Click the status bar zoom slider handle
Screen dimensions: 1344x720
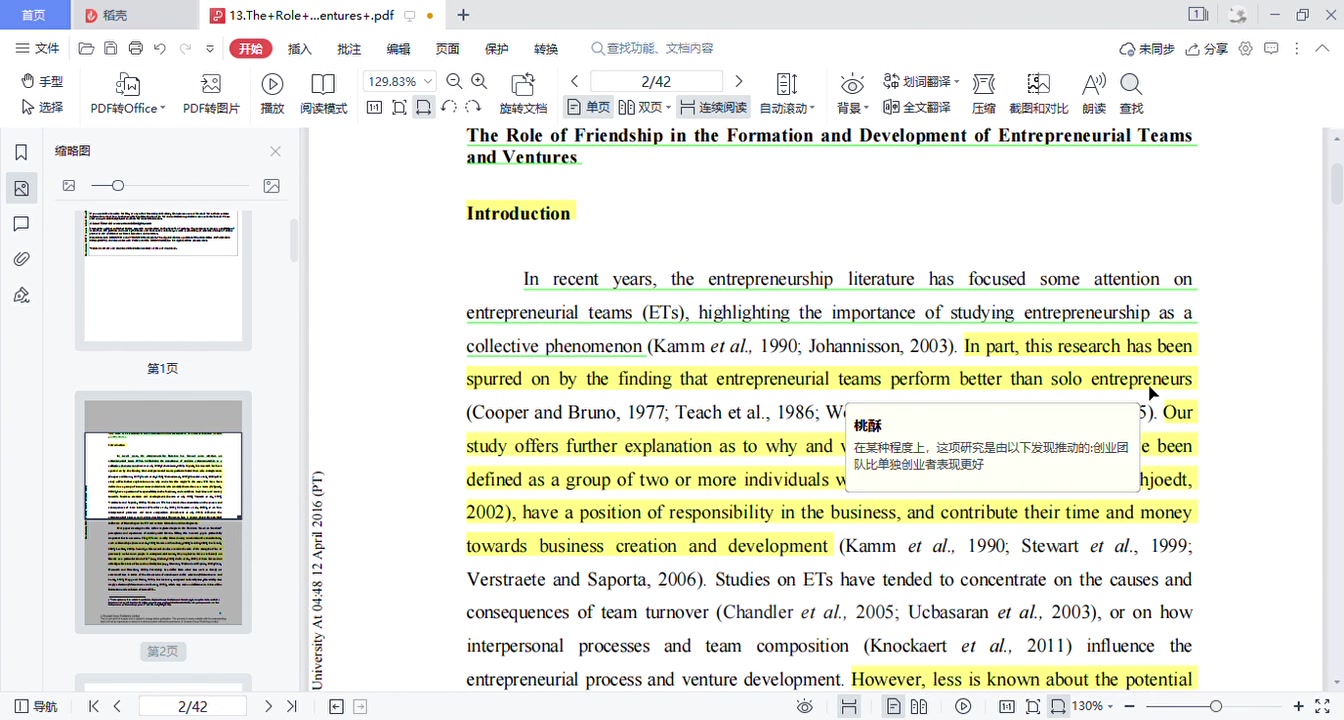coord(1216,706)
